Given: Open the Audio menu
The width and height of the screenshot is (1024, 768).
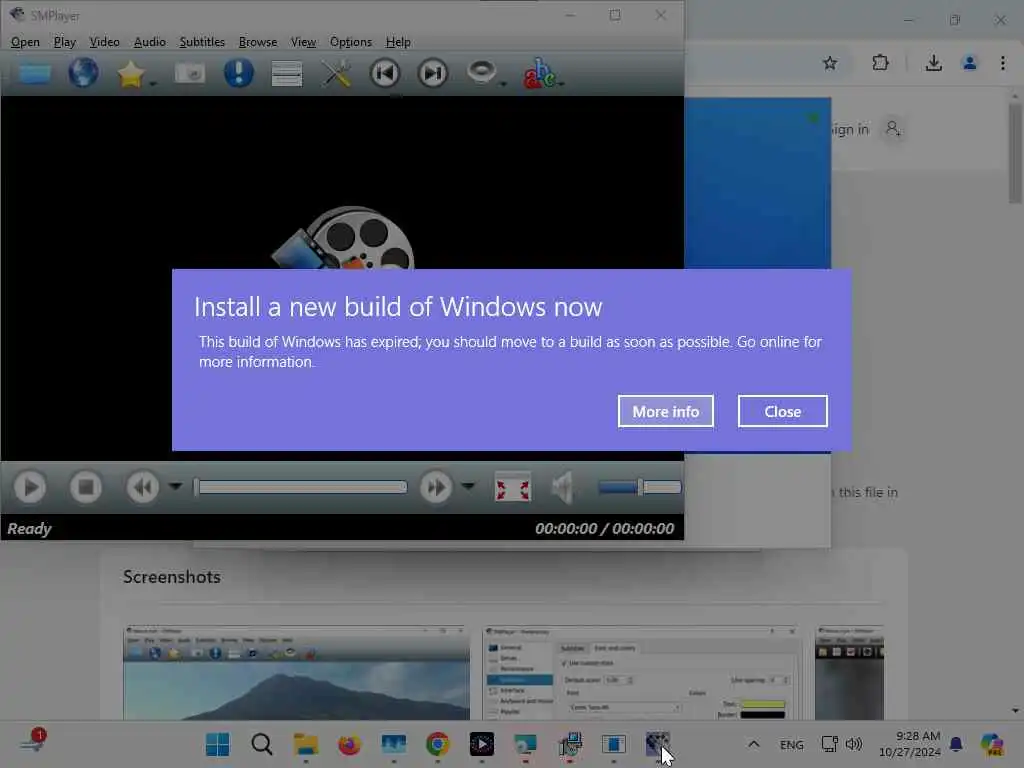Looking at the screenshot, I should [x=150, y=42].
